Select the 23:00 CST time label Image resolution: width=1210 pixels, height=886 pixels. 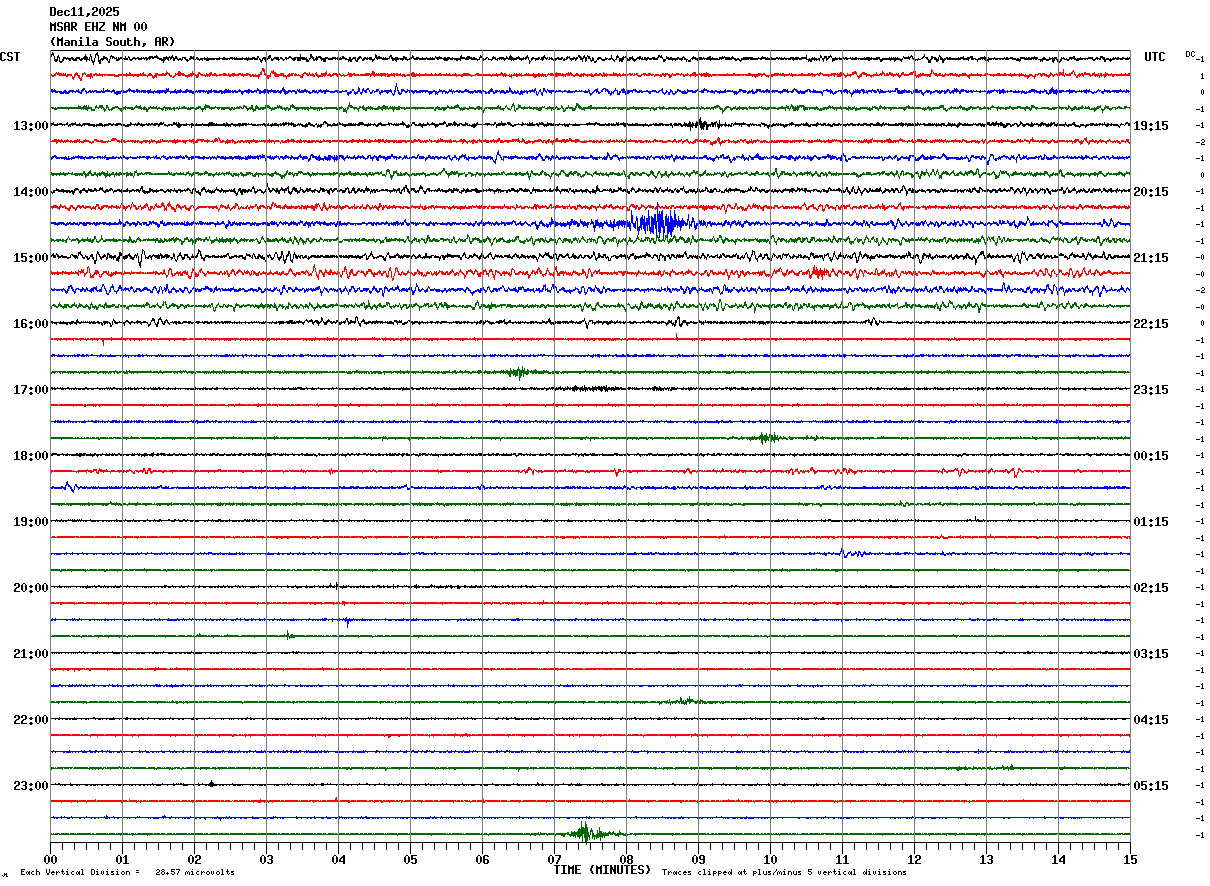[30, 786]
